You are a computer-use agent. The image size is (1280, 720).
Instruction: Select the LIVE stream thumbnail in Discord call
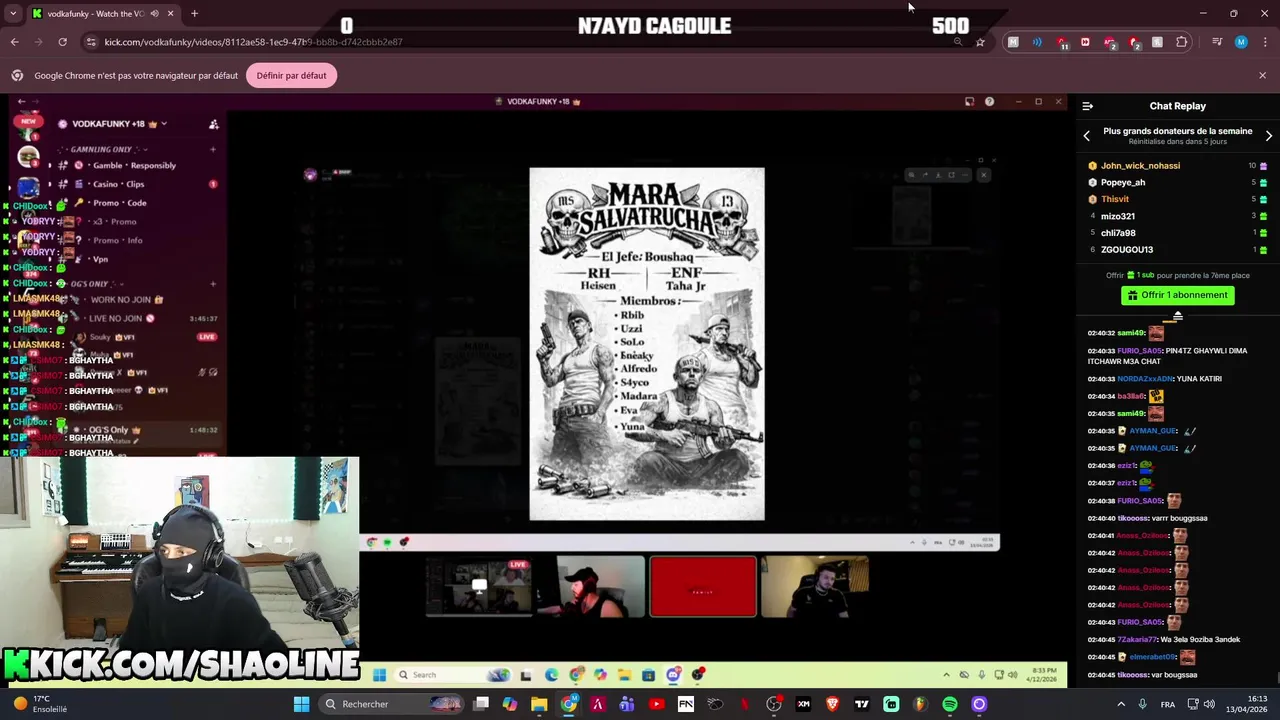tap(479, 587)
